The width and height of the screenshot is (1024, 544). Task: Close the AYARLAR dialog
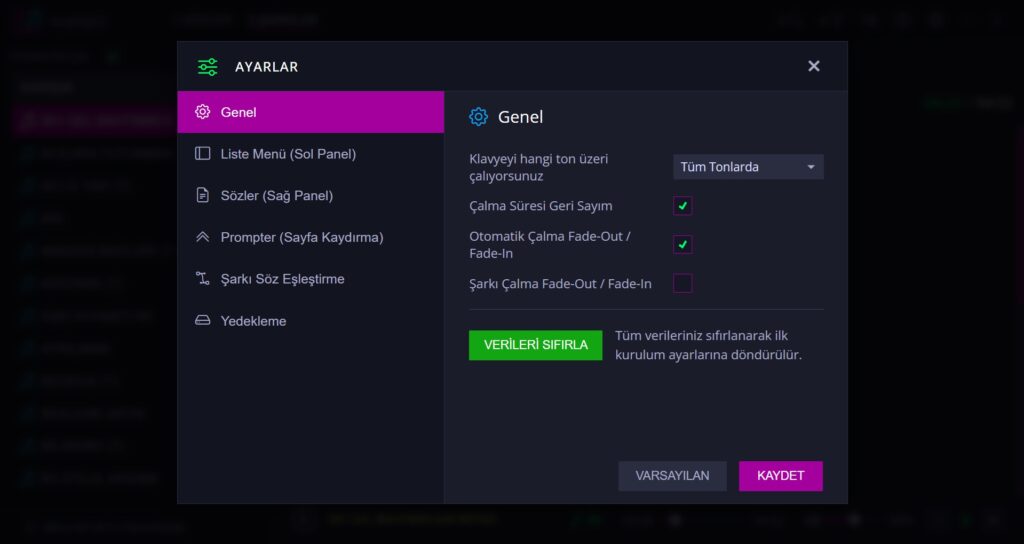[814, 66]
